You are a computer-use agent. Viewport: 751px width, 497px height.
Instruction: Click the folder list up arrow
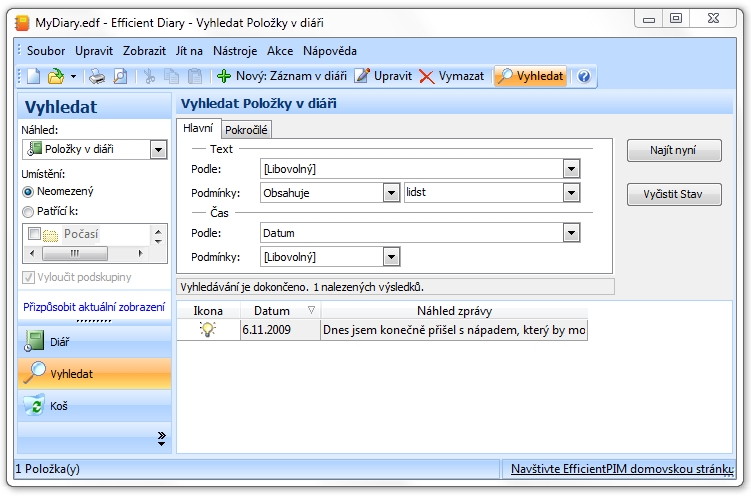tap(159, 232)
